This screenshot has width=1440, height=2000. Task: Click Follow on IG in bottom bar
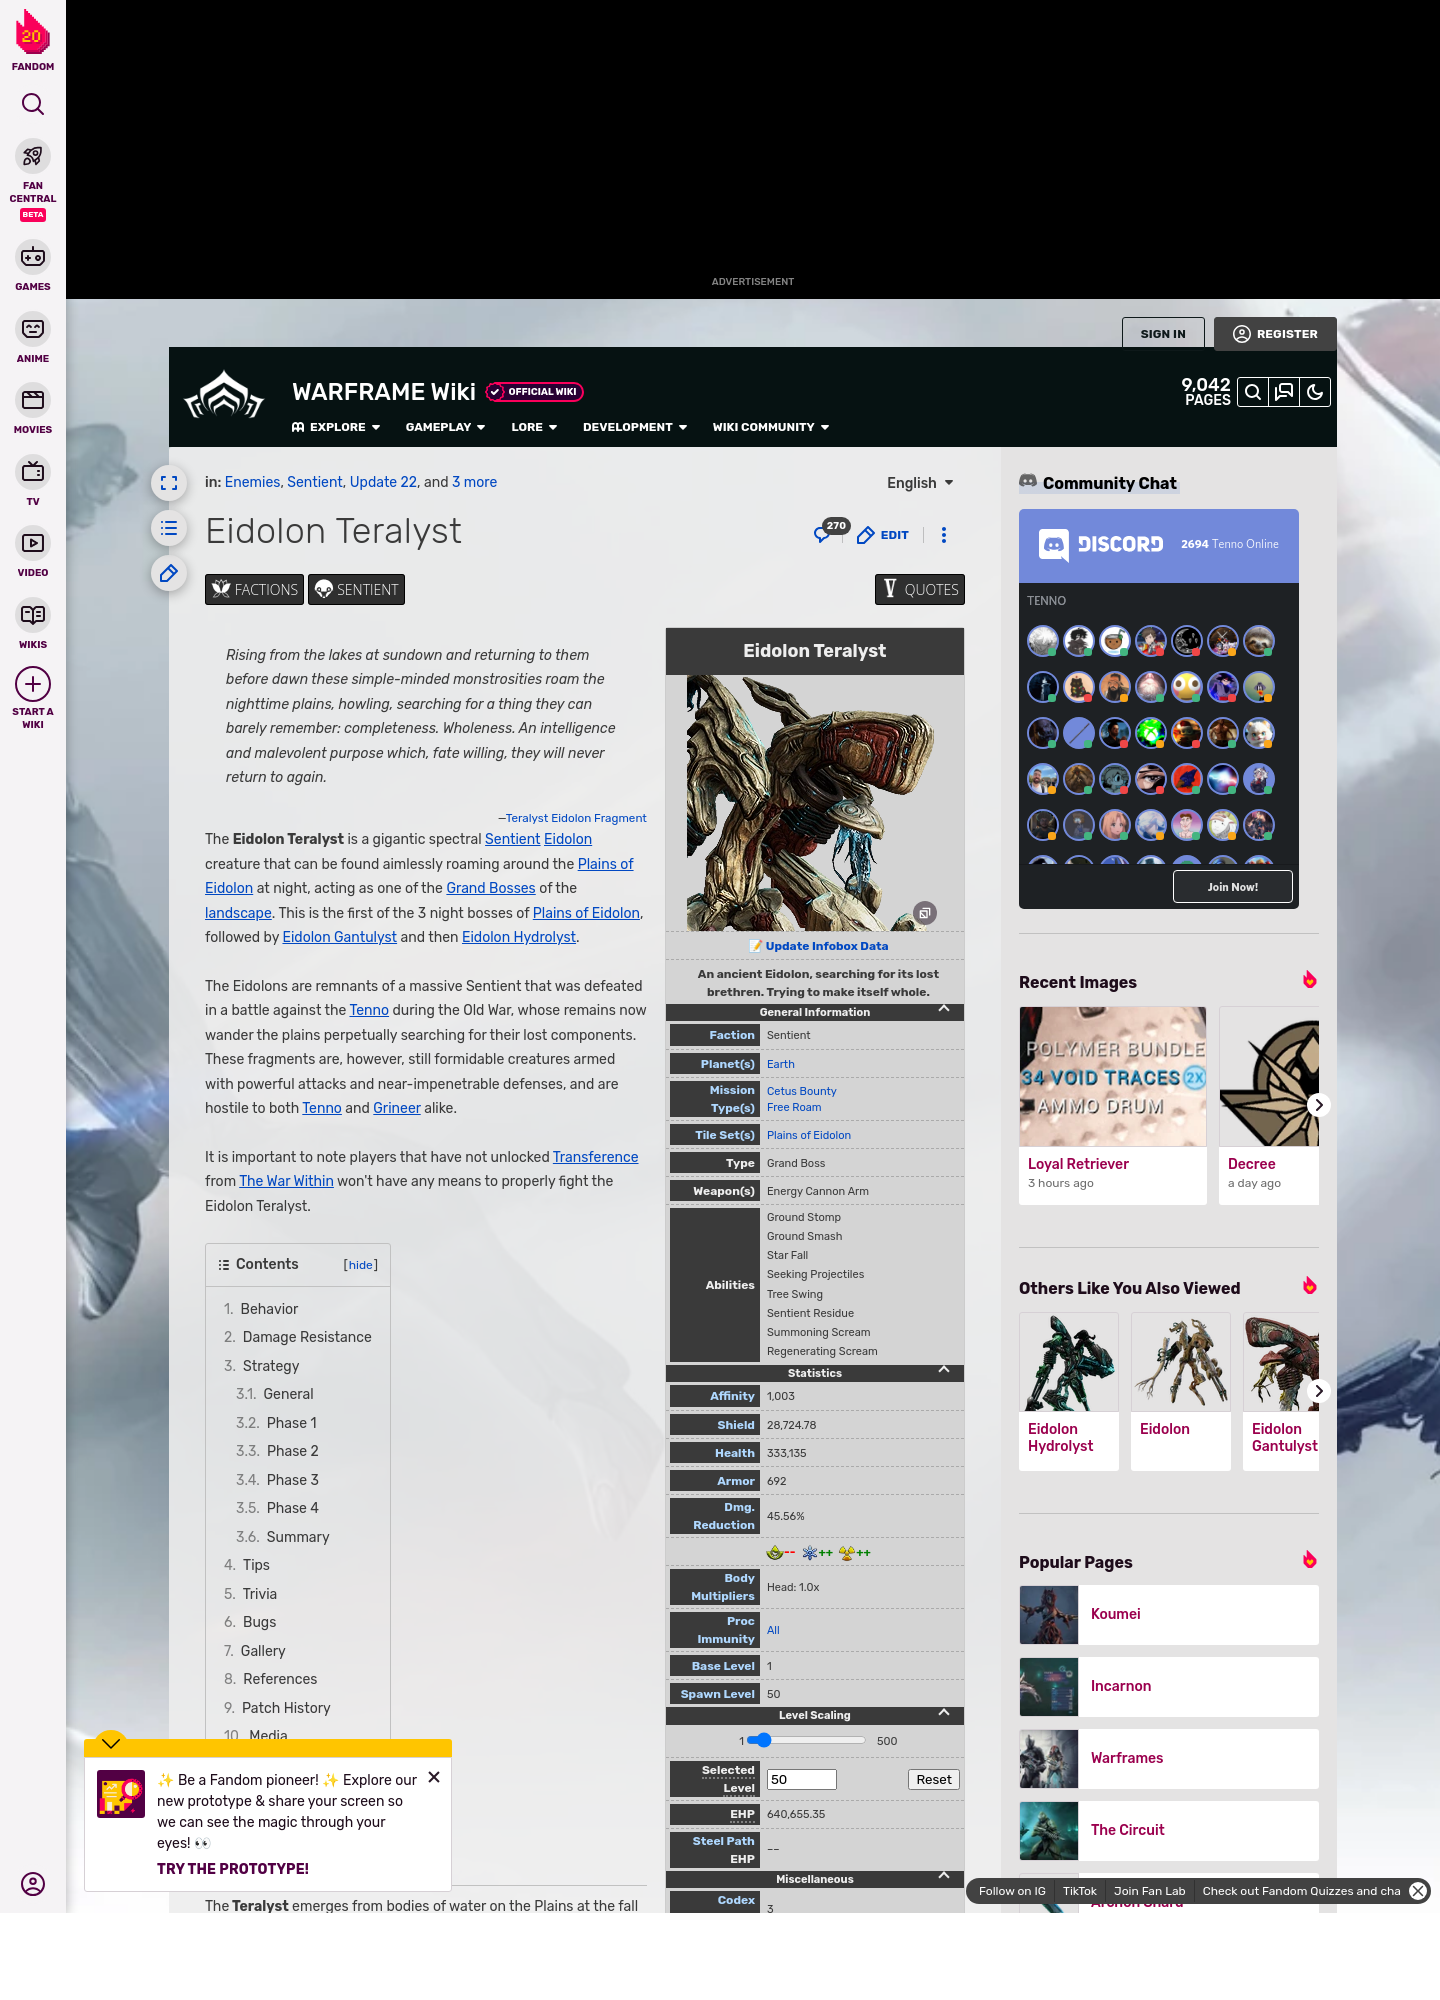pyautogui.click(x=1012, y=1891)
